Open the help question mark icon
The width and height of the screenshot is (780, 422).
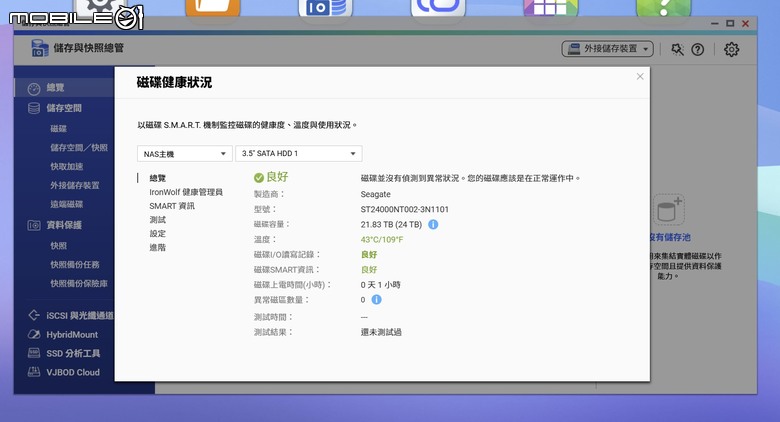tap(697, 49)
